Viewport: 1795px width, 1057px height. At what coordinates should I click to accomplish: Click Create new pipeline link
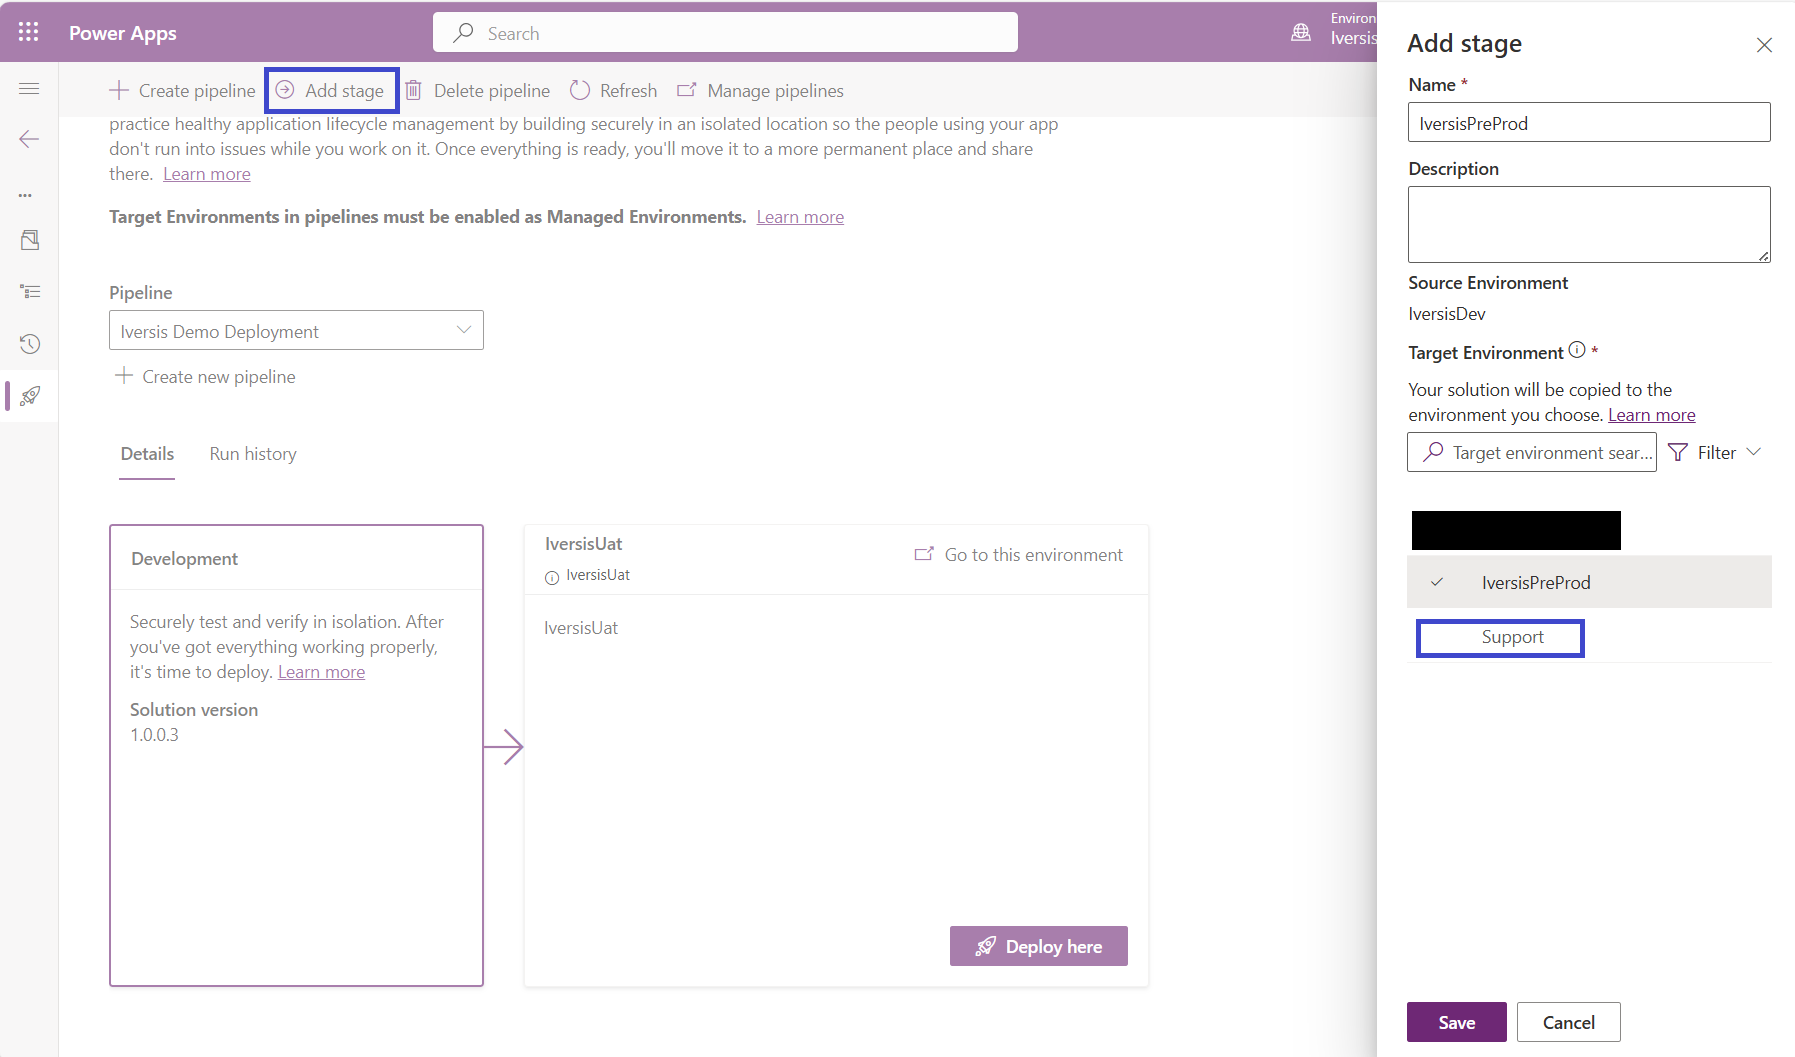tap(206, 377)
